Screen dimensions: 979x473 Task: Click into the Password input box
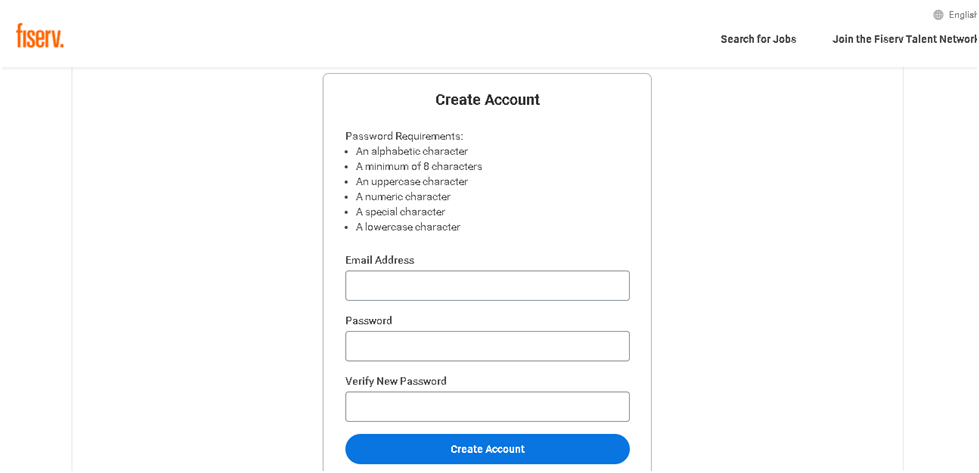[x=487, y=346]
